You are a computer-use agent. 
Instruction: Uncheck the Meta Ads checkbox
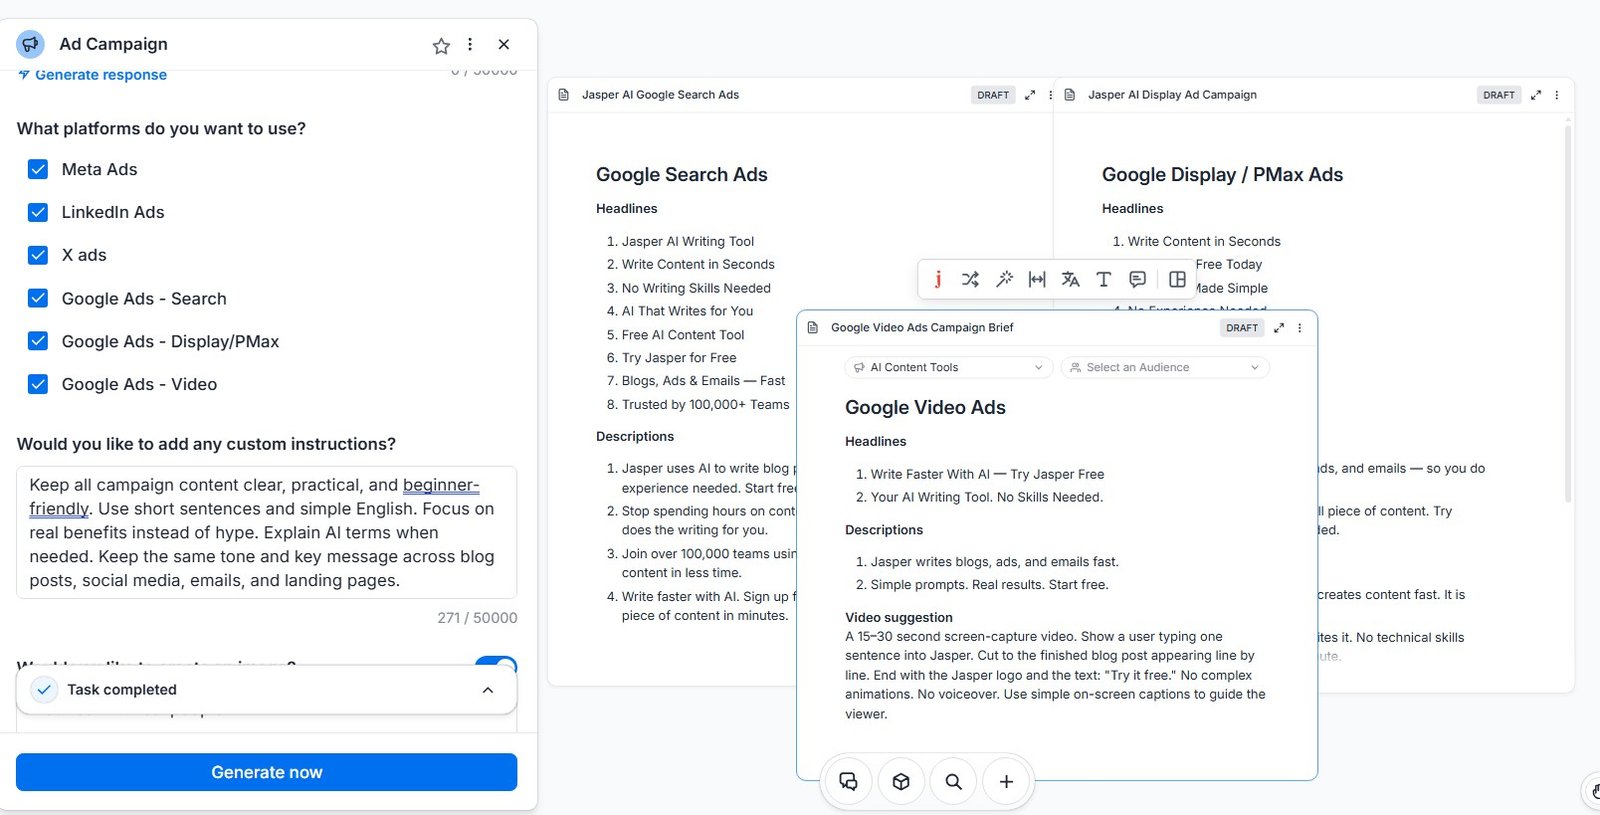38,169
